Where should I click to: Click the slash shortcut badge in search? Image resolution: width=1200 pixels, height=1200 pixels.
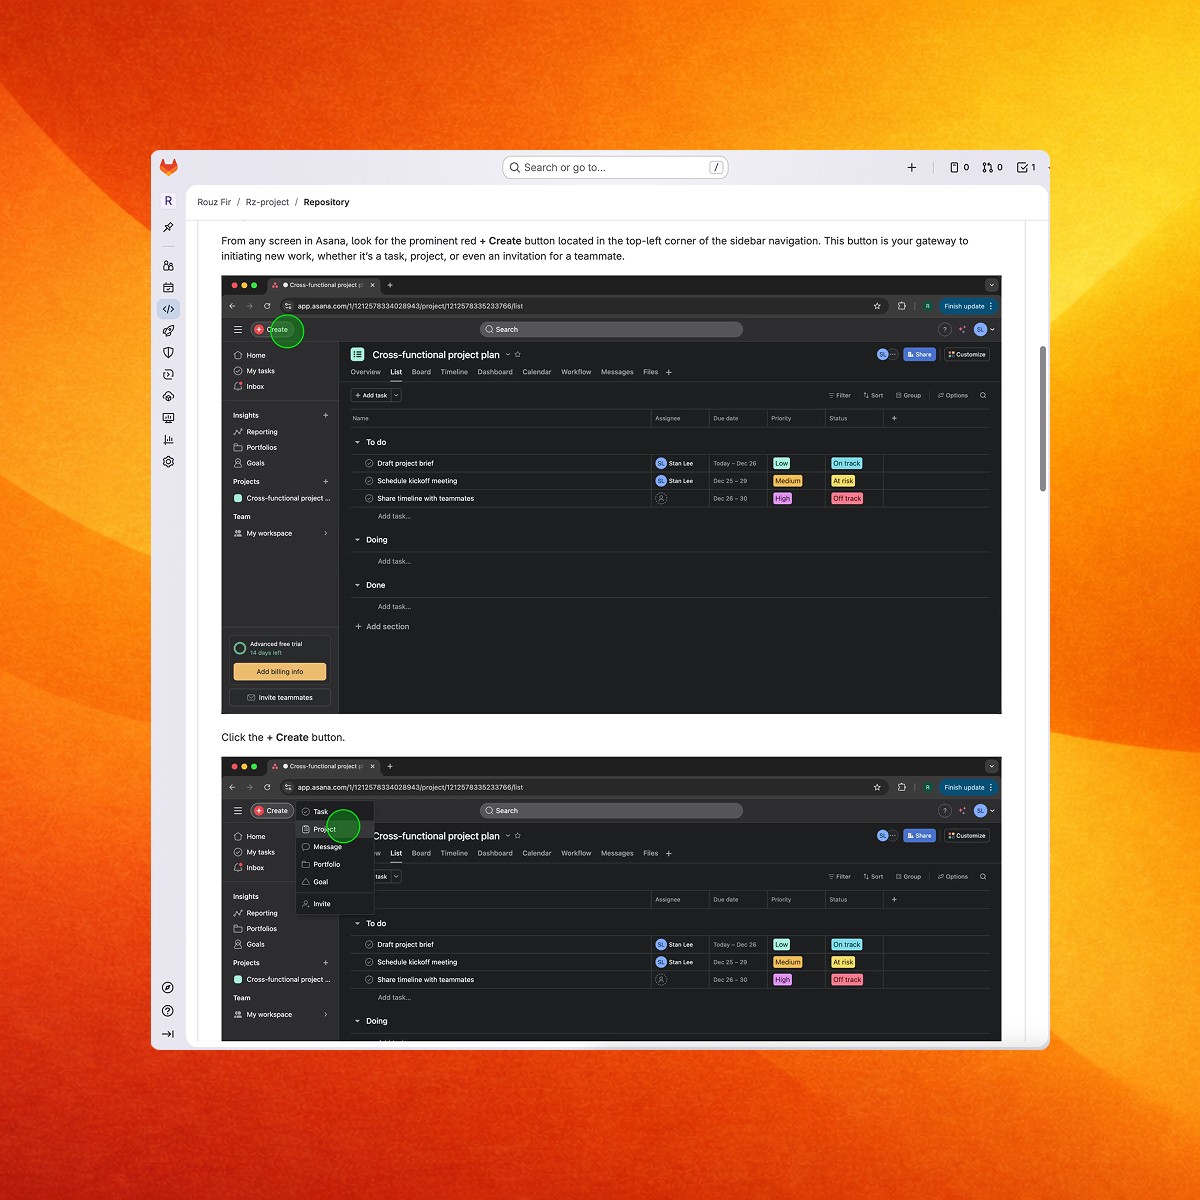[x=716, y=167]
